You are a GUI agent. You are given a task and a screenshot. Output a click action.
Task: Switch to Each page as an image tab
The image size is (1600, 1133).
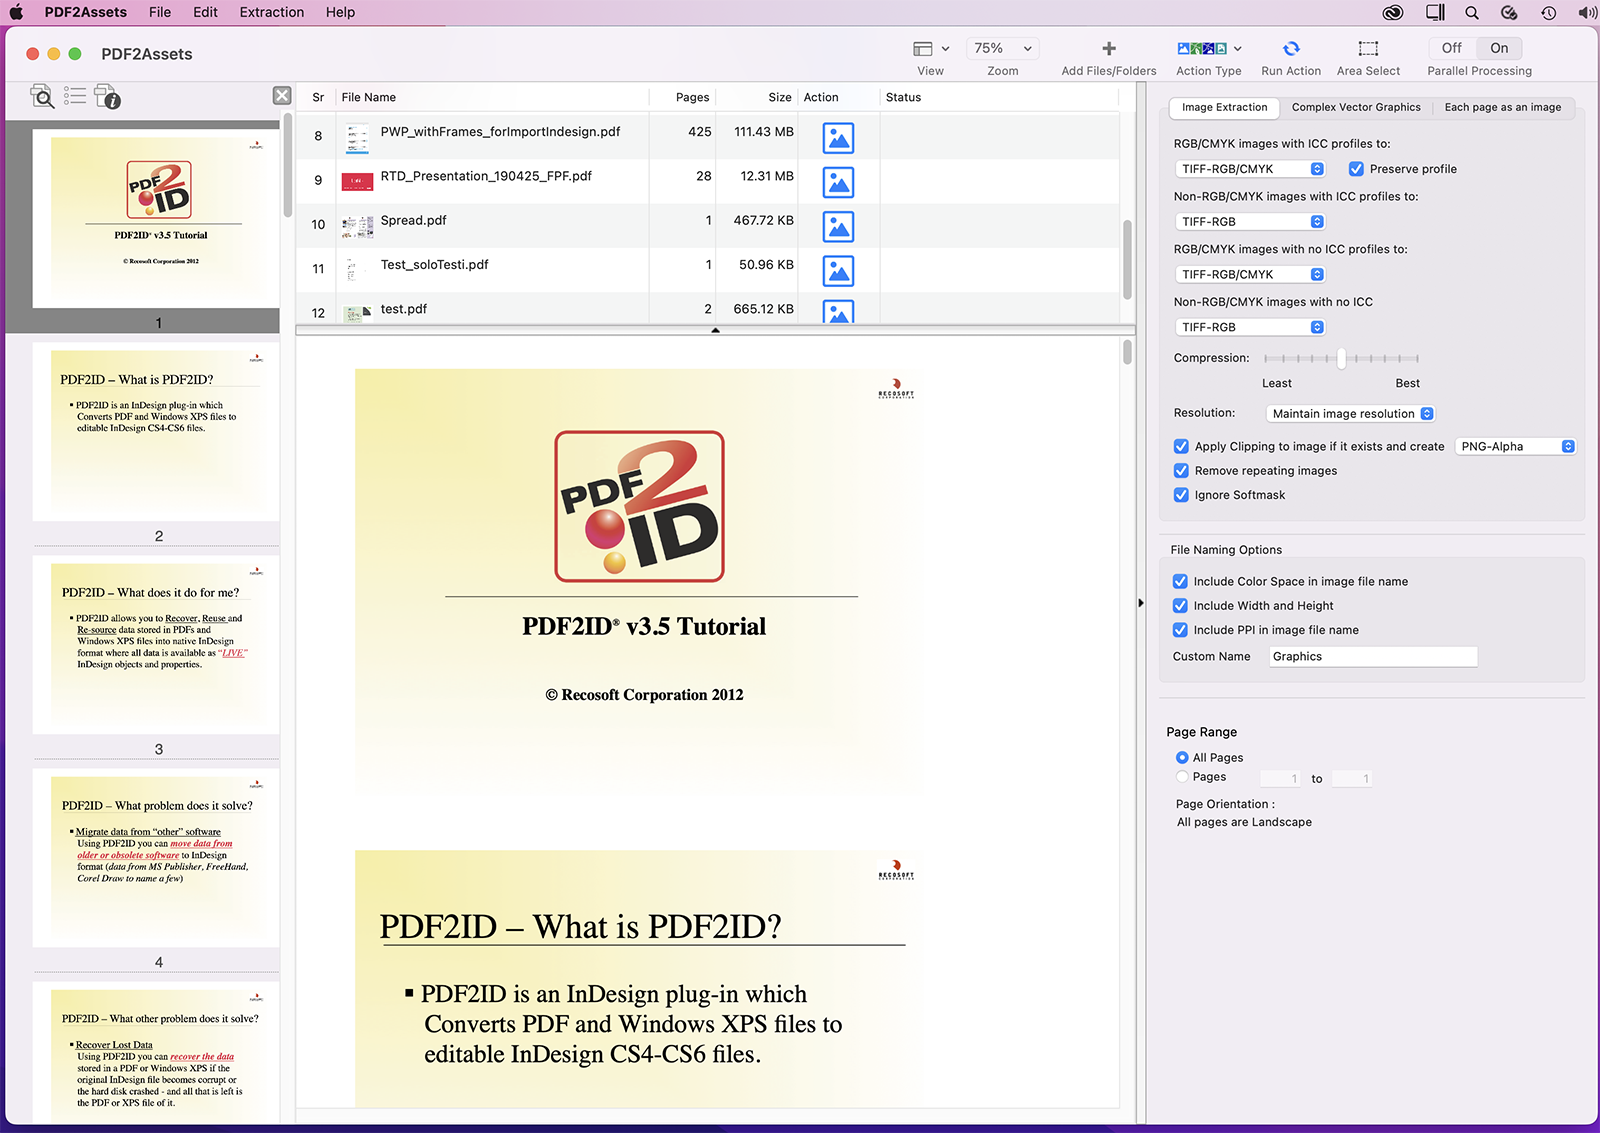tap(1503, 107)
